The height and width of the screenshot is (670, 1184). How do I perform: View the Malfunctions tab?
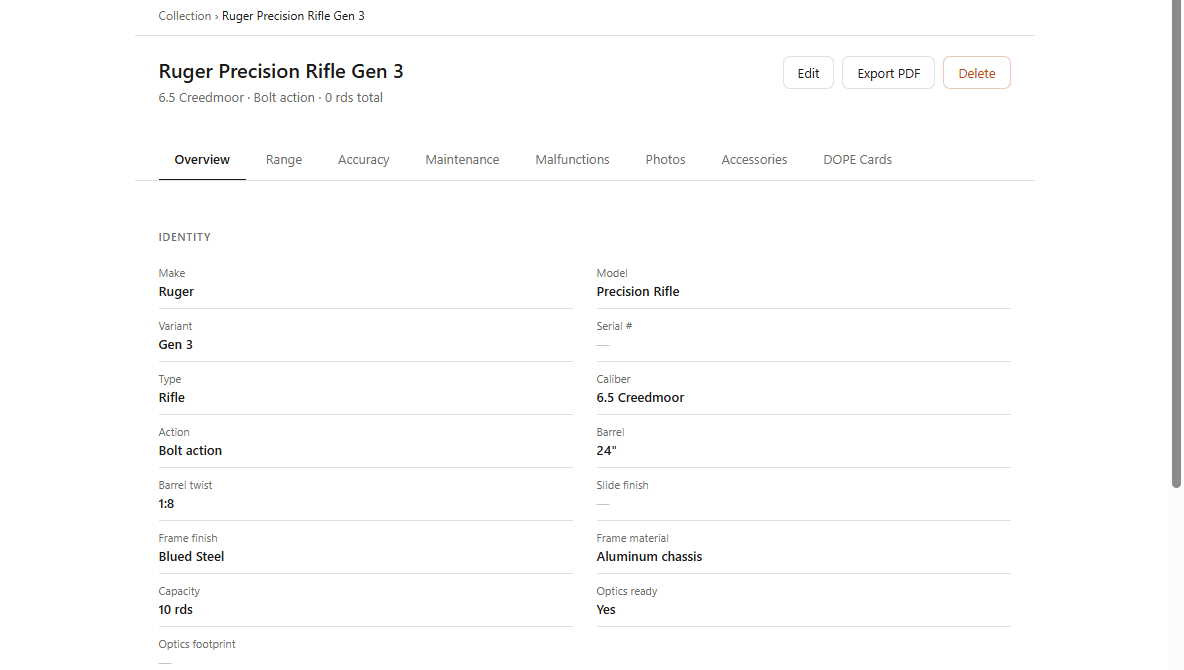(572, 159)
